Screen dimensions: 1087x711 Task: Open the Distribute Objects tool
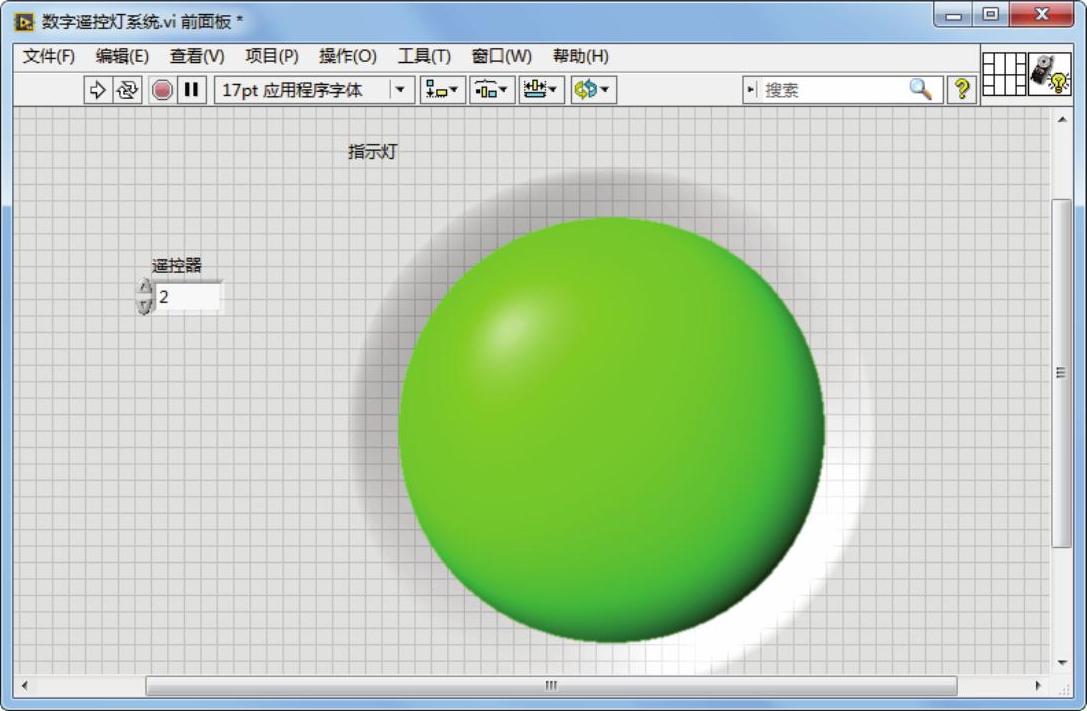pyautogui.click(x=492, y=90)
